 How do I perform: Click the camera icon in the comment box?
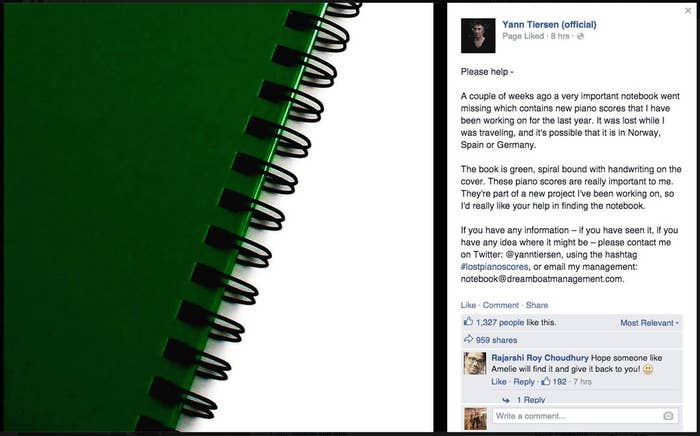(x=668, y=416)
